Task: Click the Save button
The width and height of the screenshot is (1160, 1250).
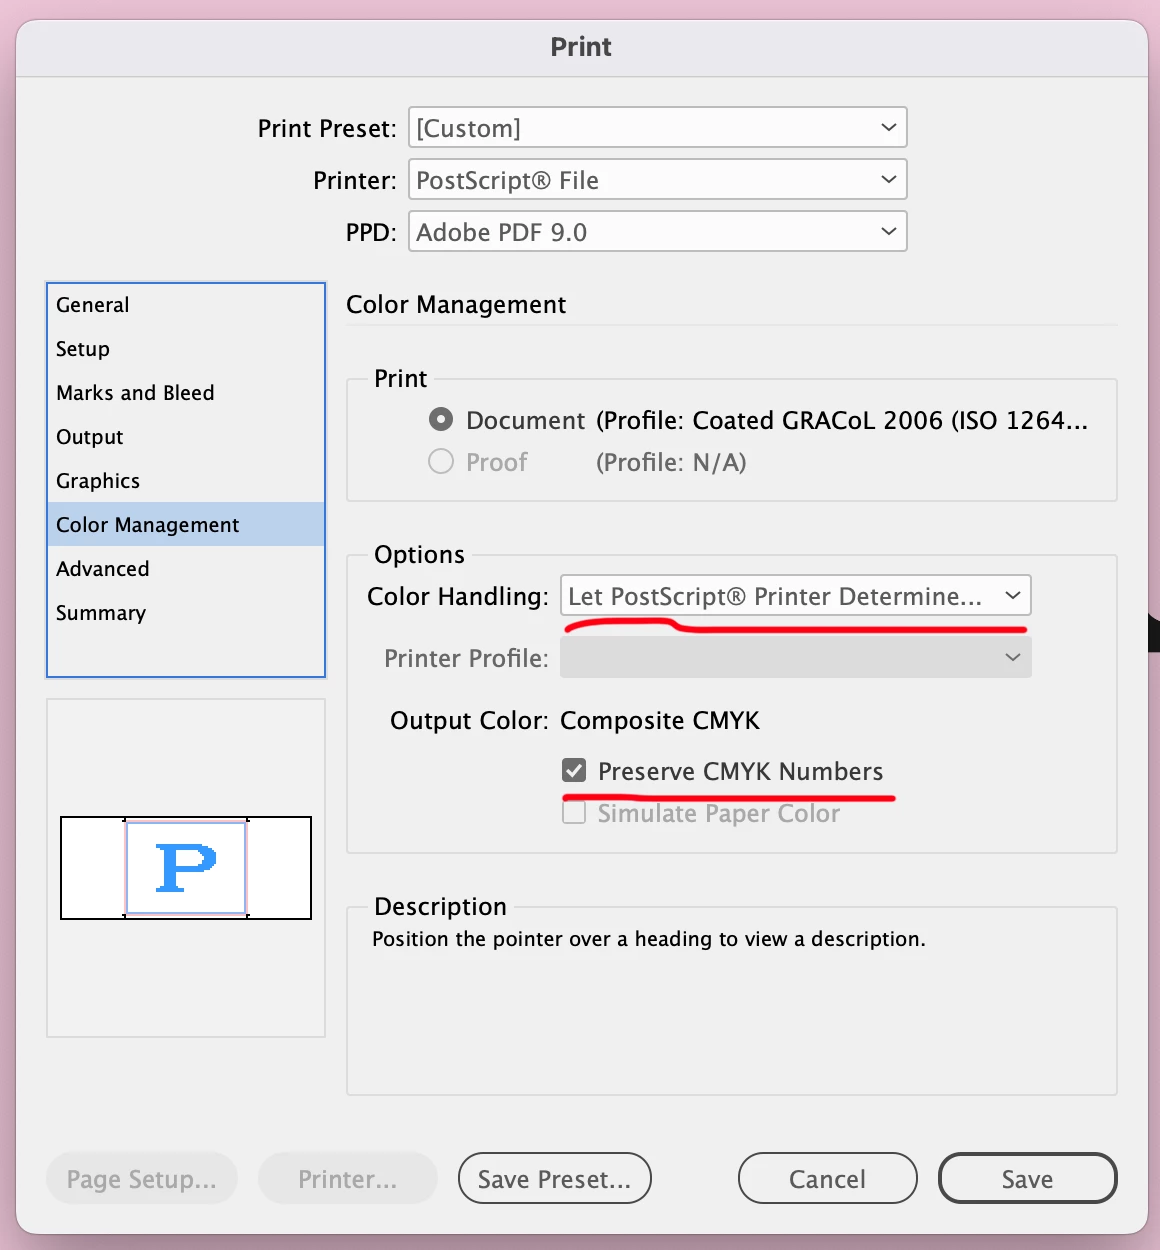Action: 1028,1179
